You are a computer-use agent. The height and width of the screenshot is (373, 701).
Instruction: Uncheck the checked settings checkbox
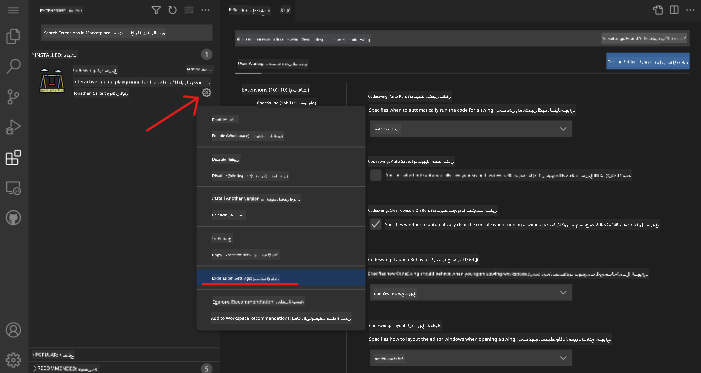pos(376,224)
